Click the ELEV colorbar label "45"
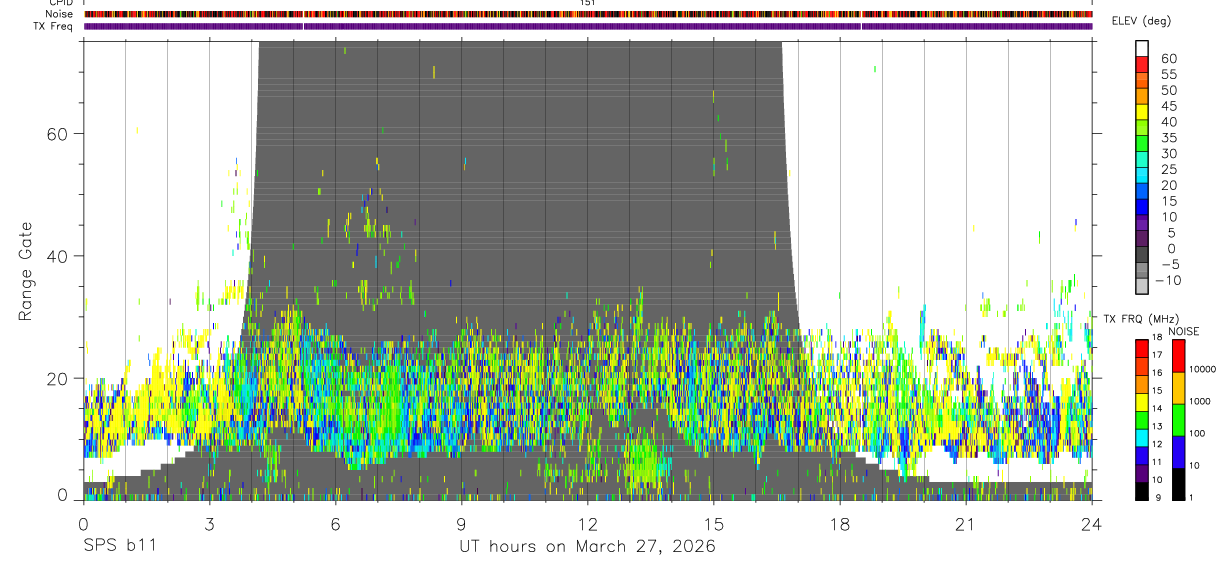1228x567 pixels. point(1168,106)
